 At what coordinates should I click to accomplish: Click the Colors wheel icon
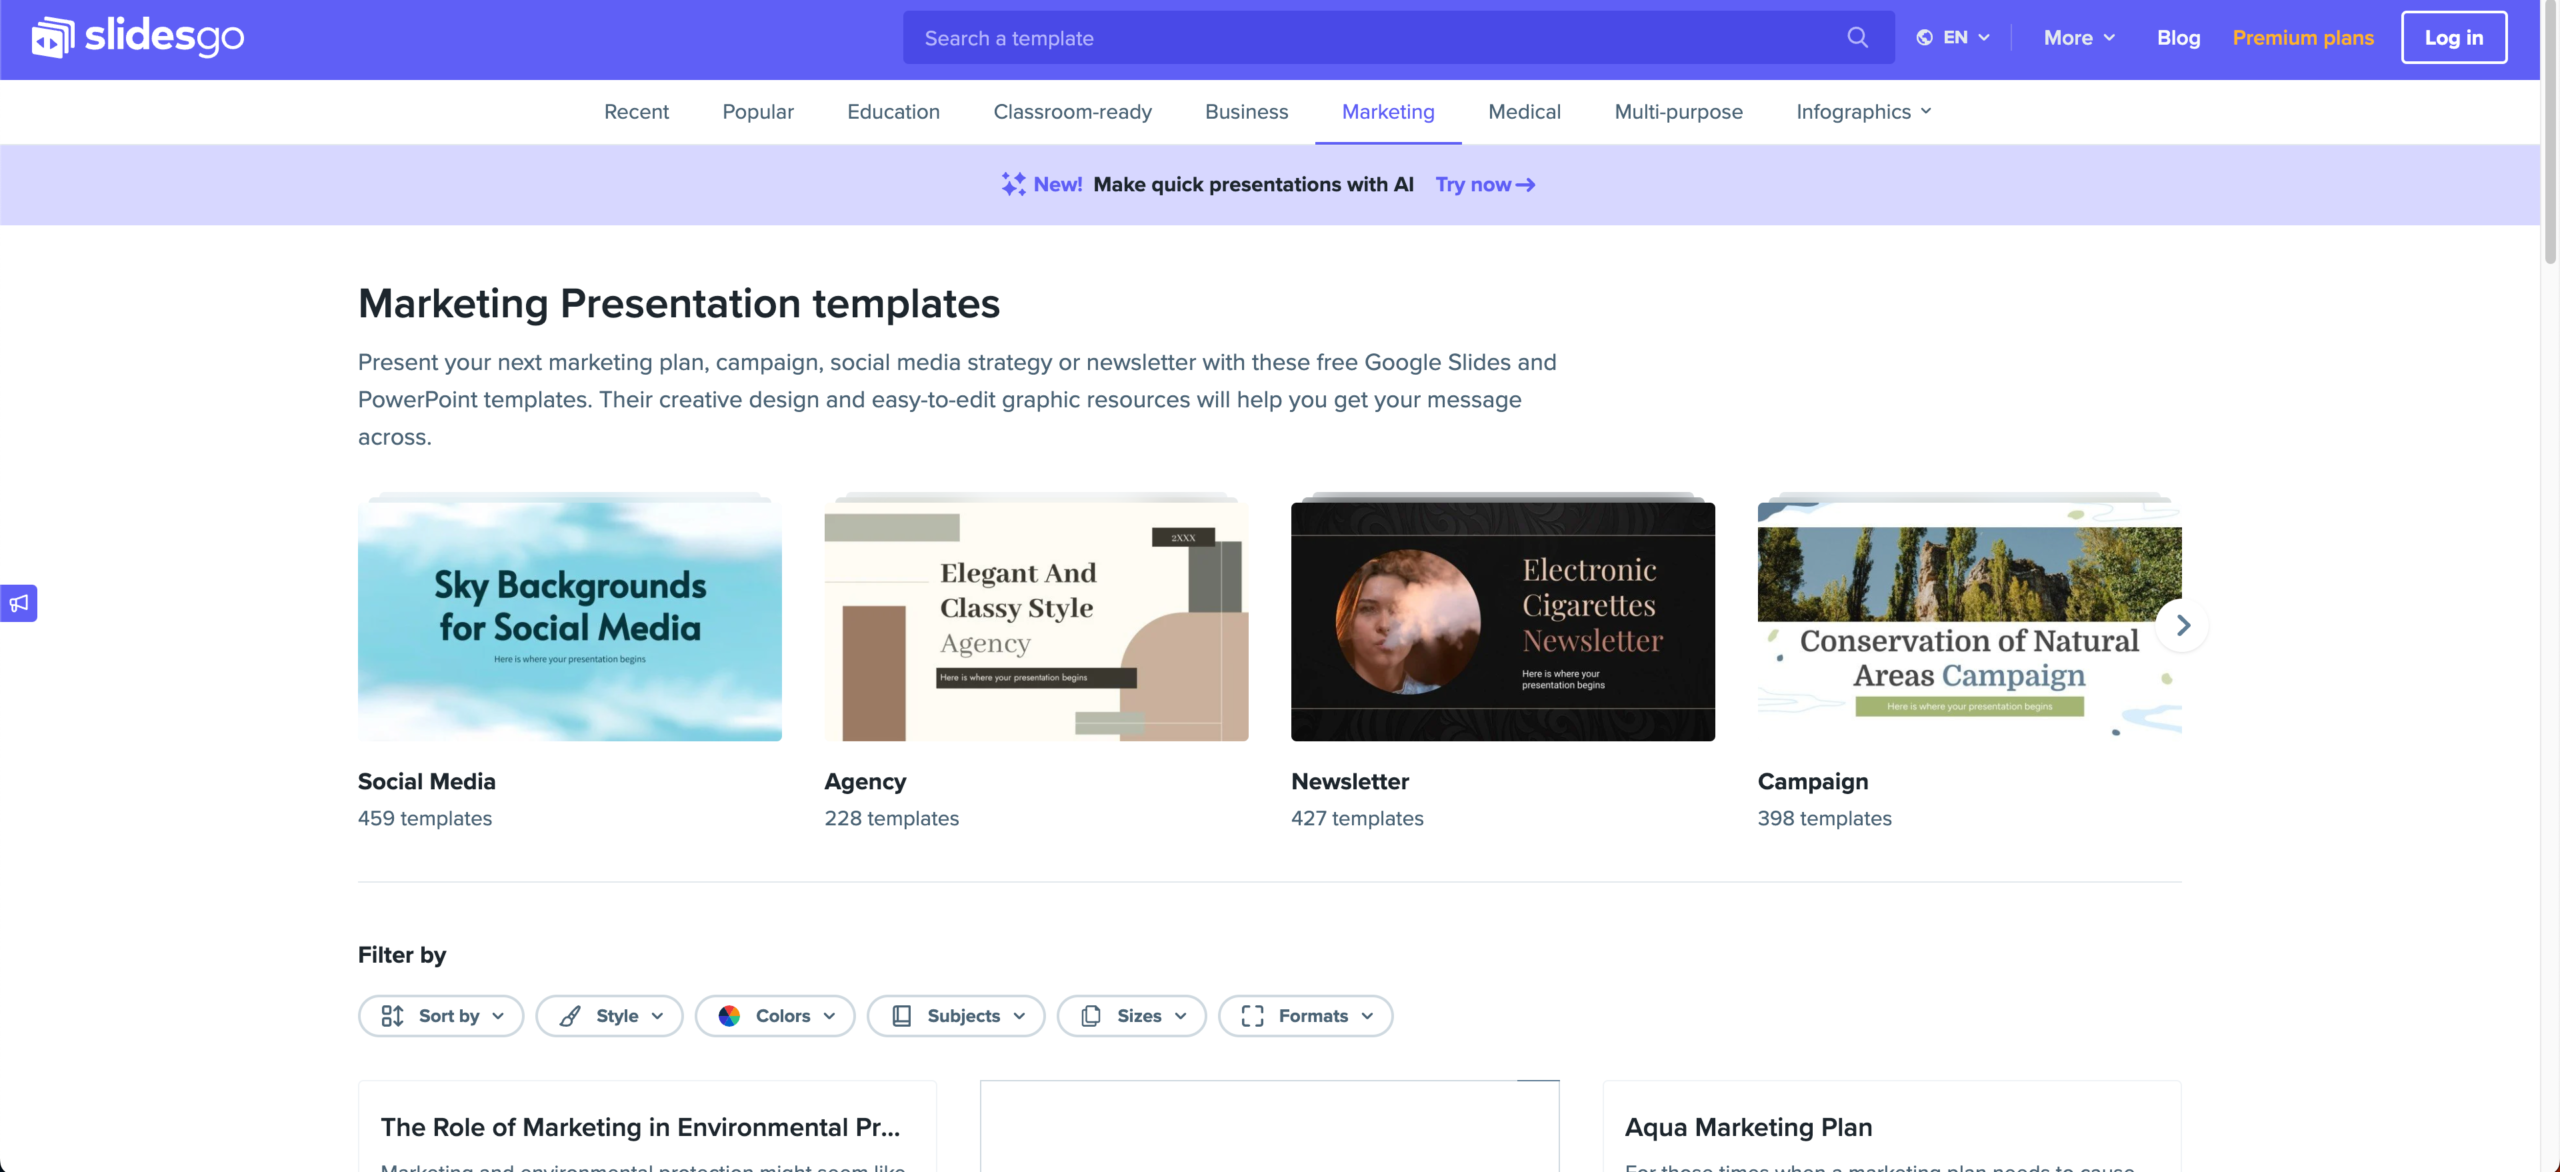point(729,1016)
